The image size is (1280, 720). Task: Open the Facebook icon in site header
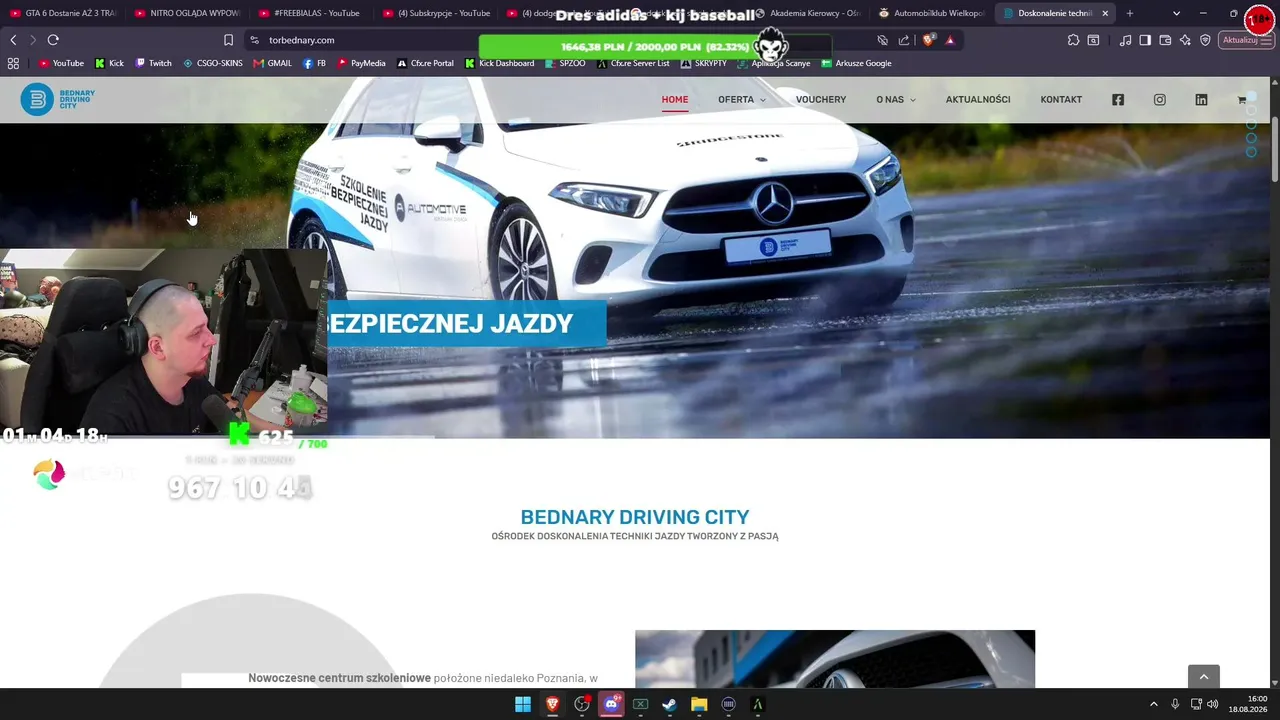(1118, 100)
